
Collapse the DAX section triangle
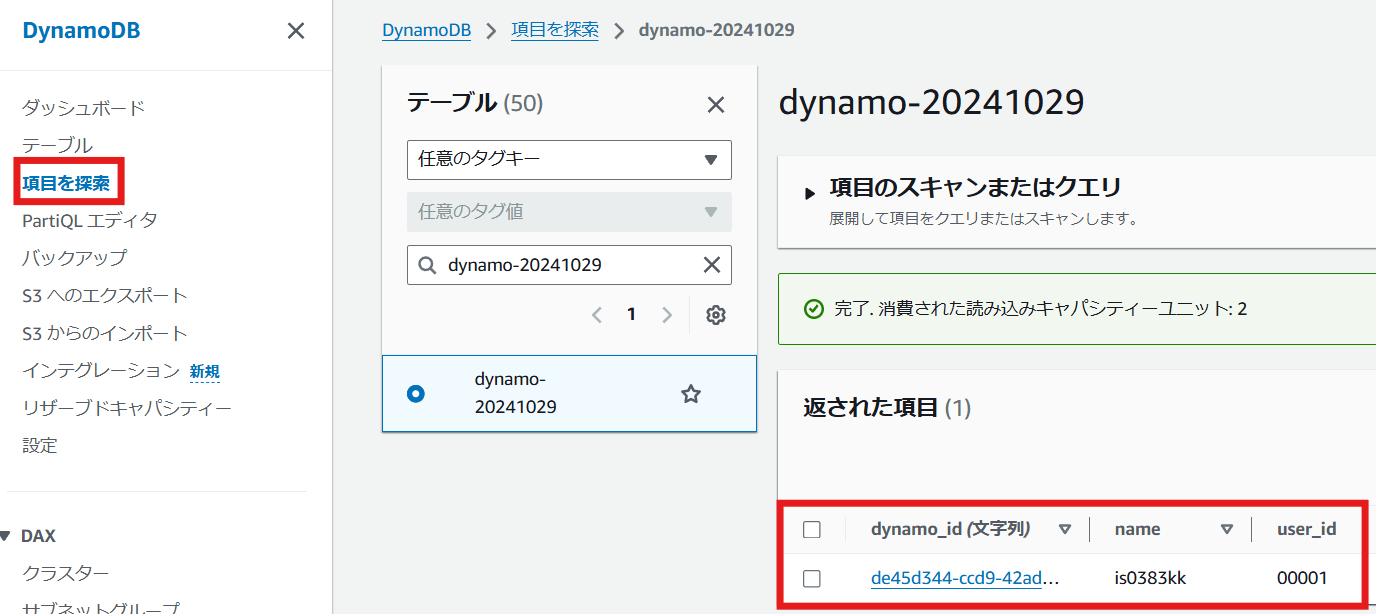(5, 536)
